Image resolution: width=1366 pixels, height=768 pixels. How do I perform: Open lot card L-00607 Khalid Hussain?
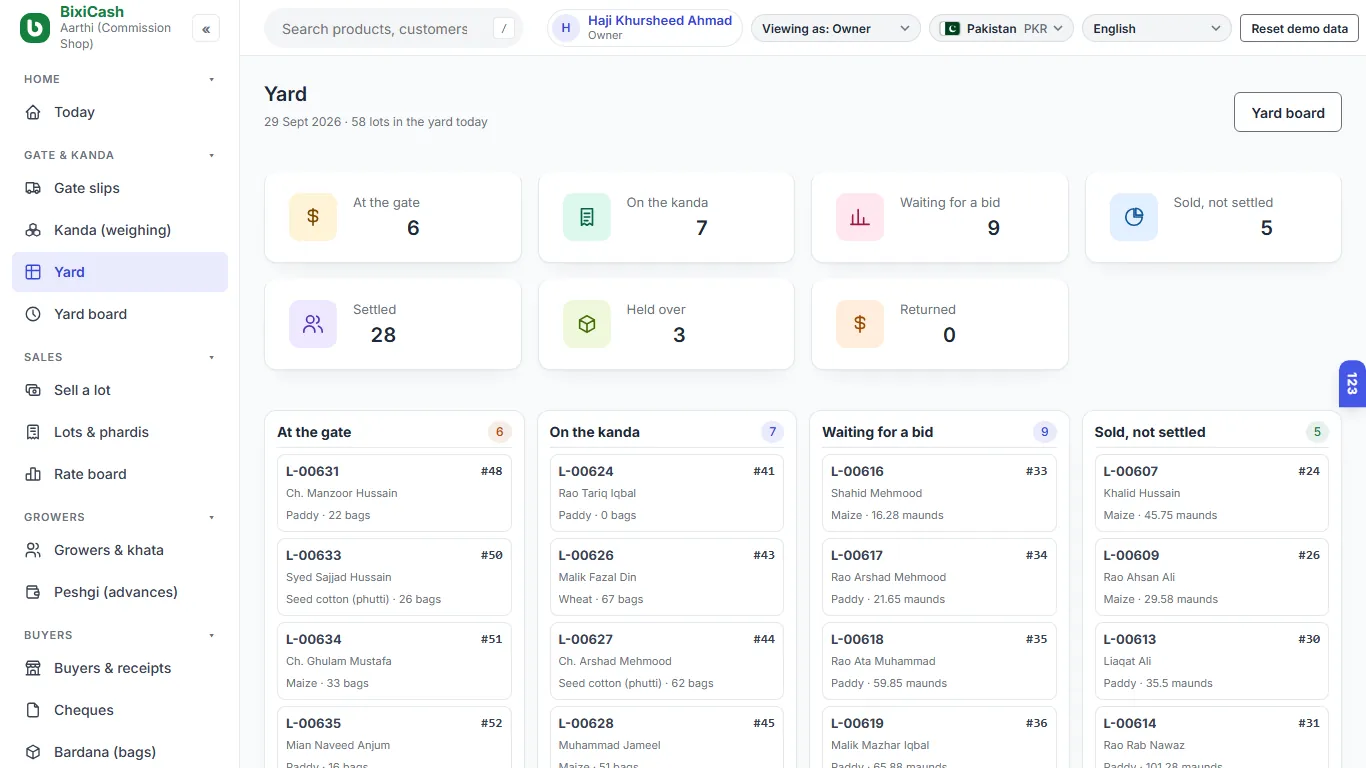1212,493
